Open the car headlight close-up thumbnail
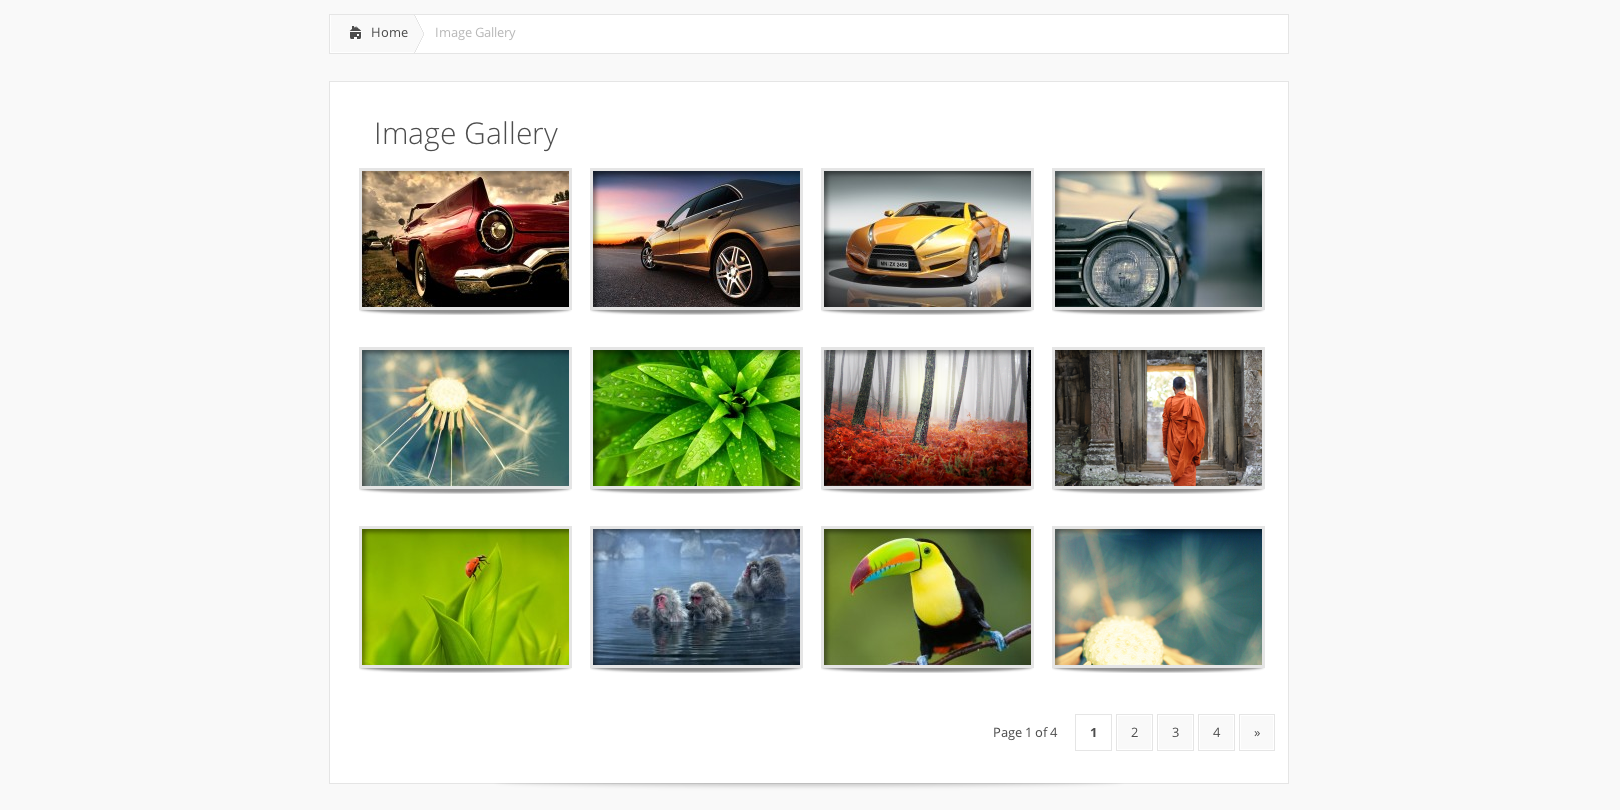 1159,239
